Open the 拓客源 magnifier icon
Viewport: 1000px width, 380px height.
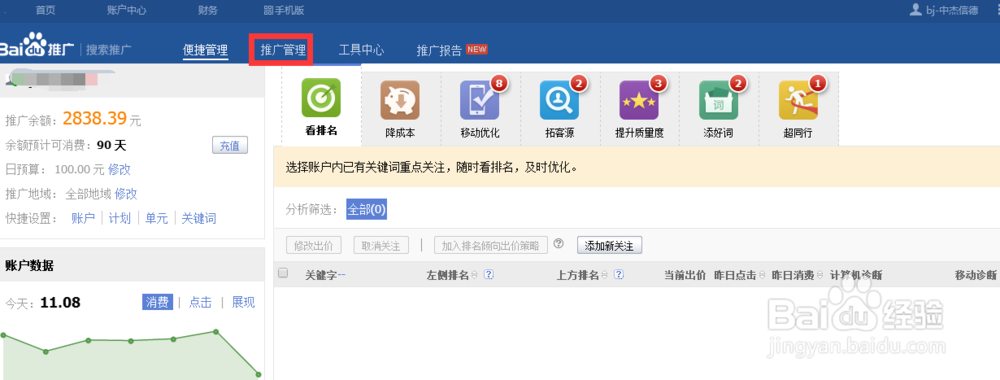(x=559, y=100)
